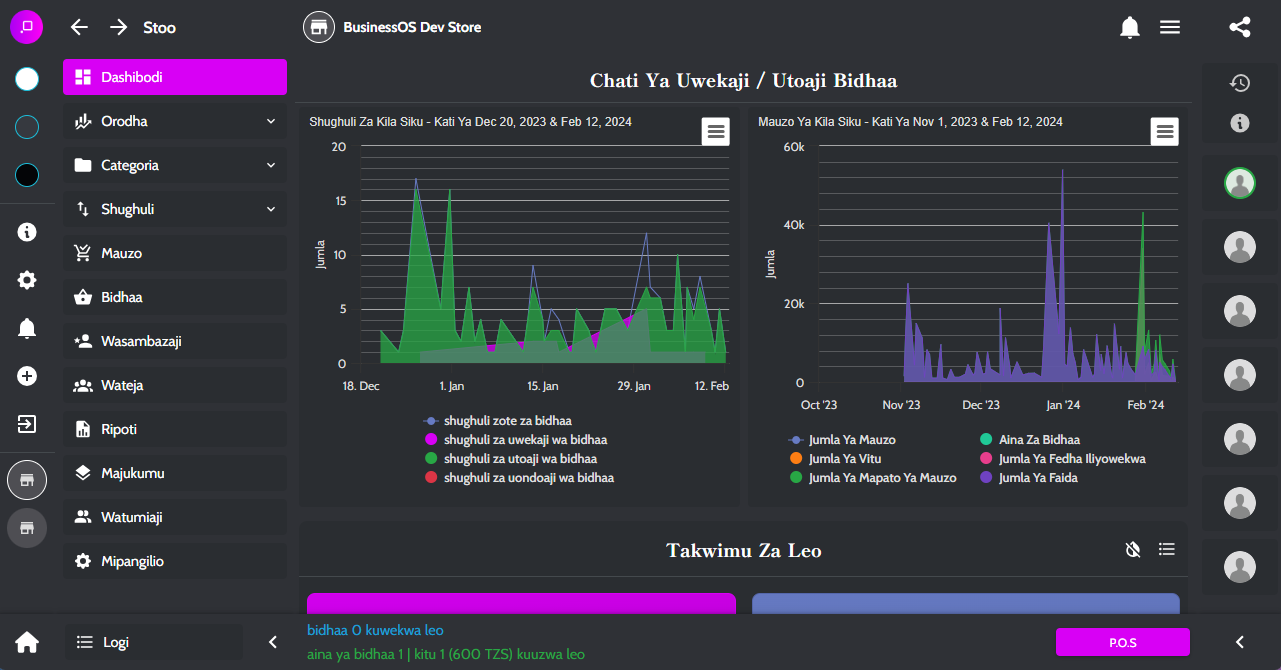1281x670 pixels.
Task: Toggle 'Jumla Ya Faida' legend series
Action: [x=1037, y=478]
